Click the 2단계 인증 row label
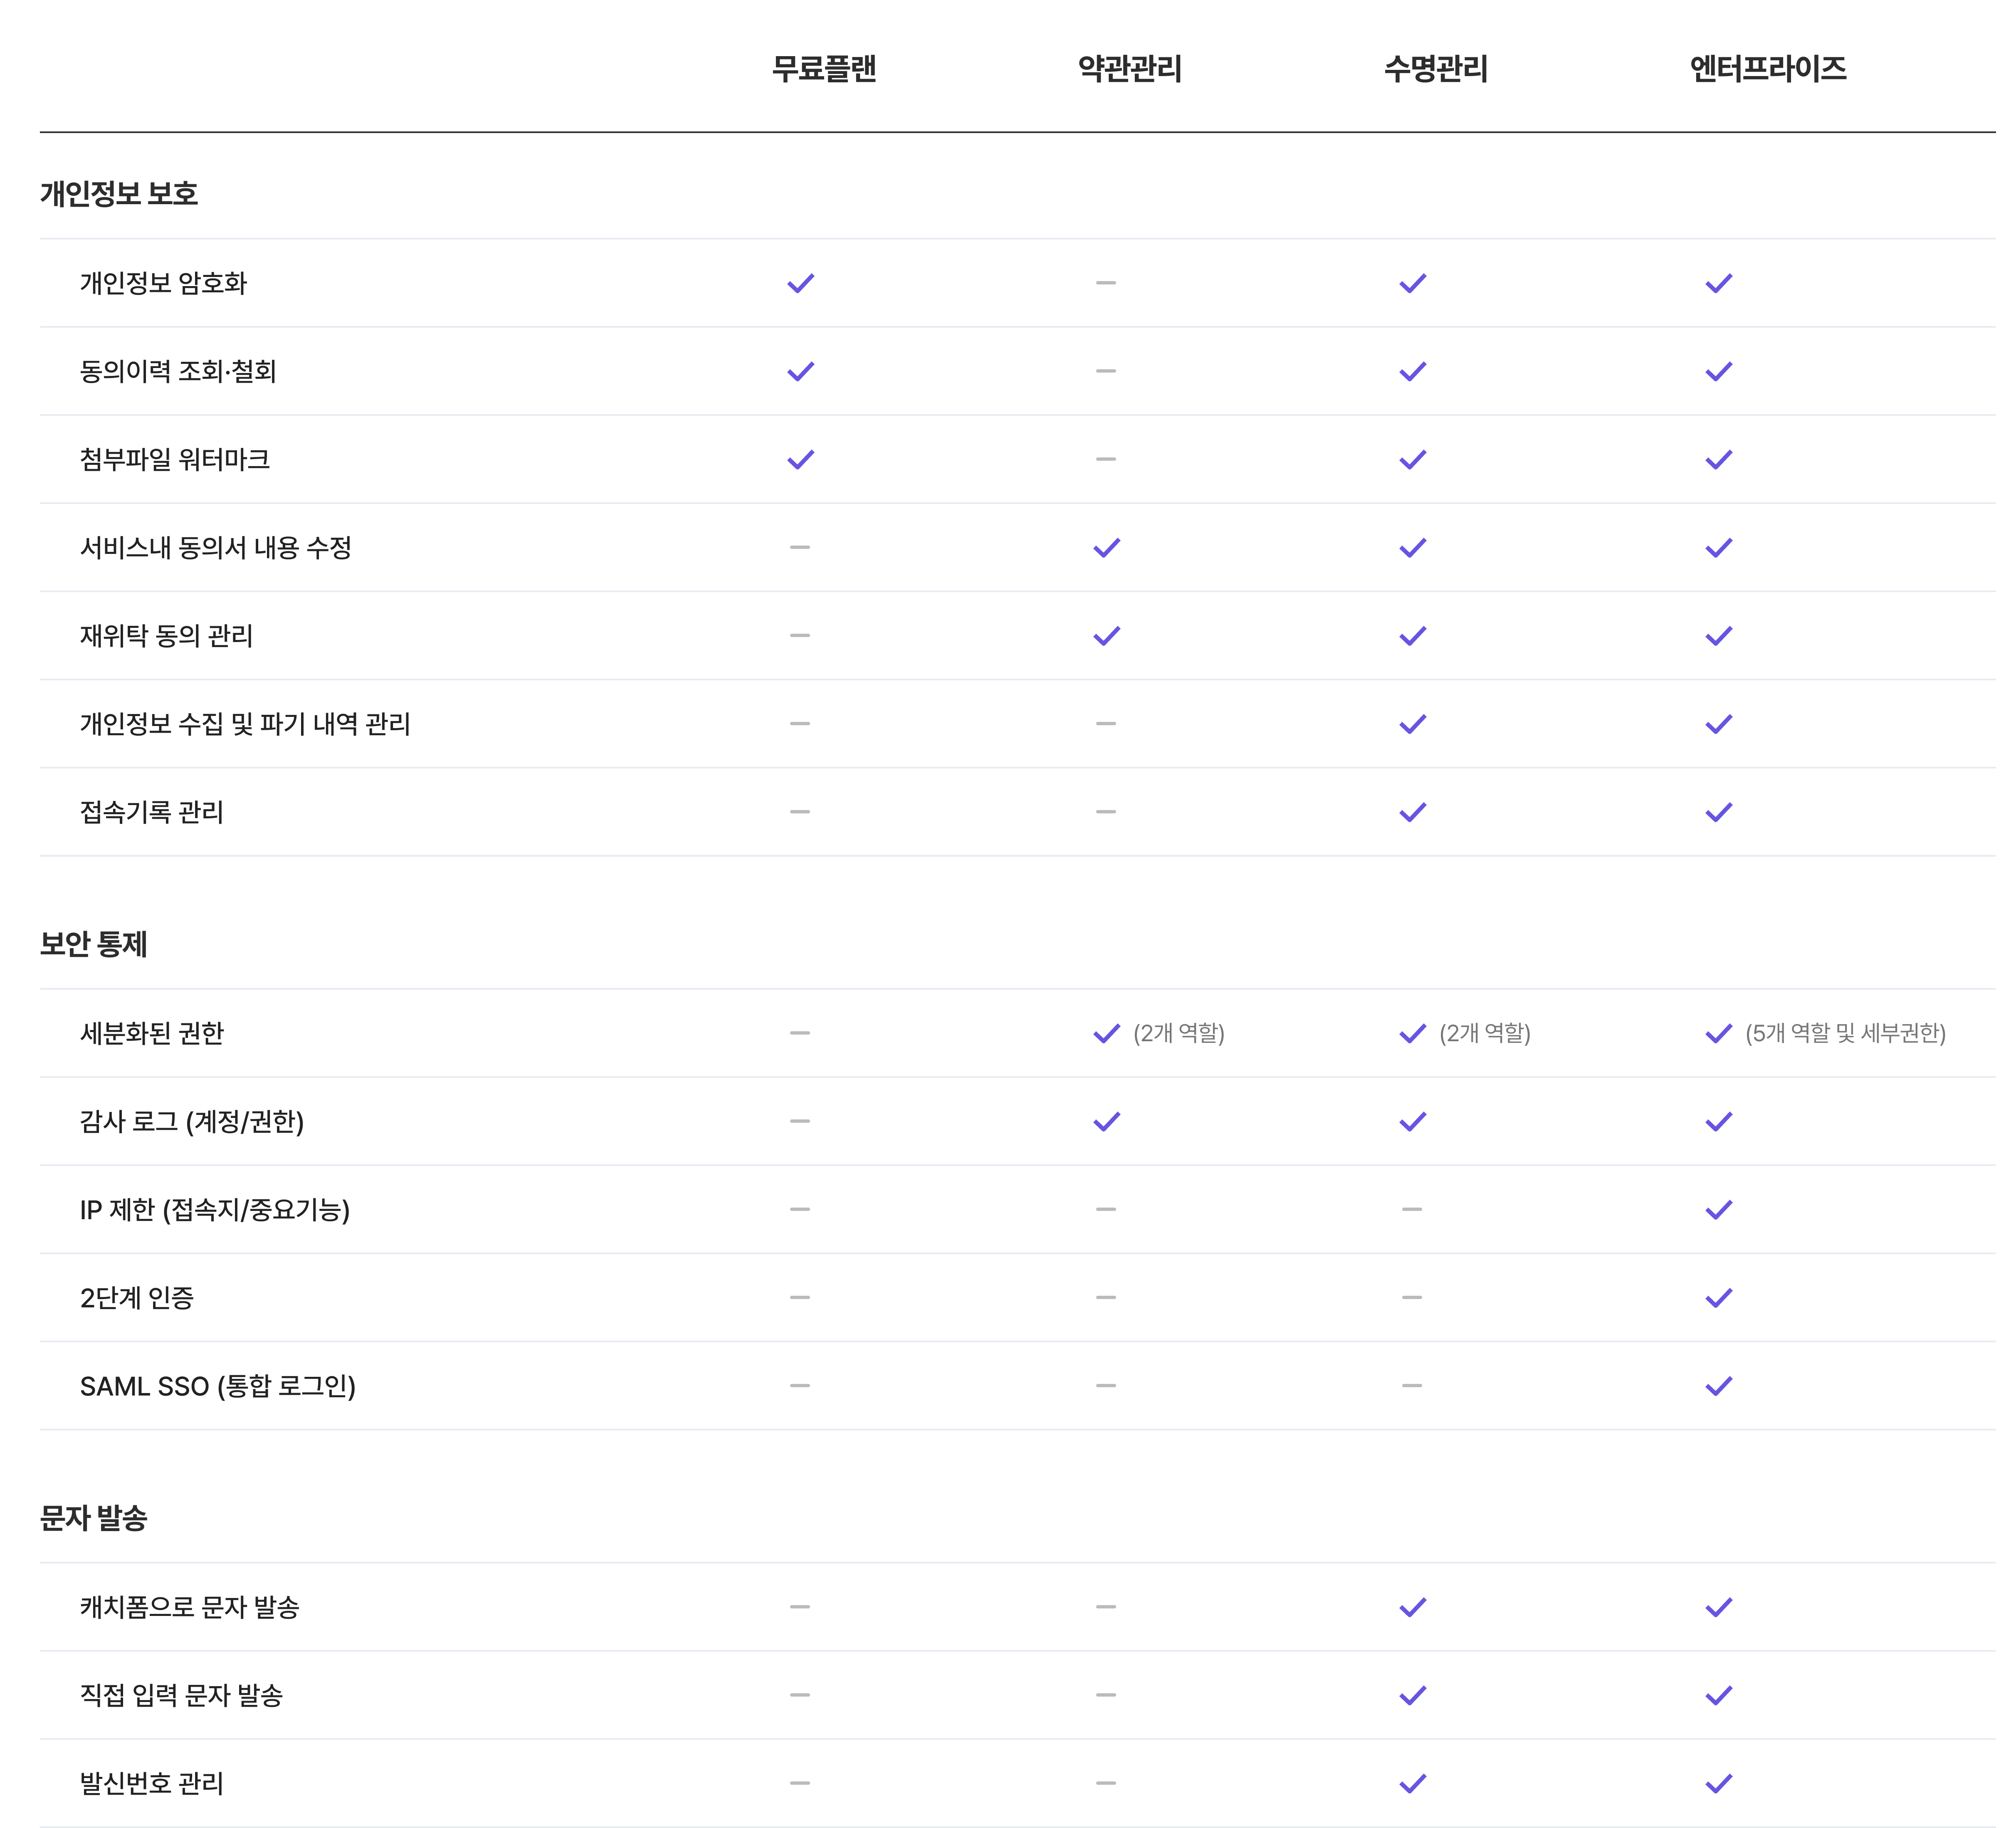 (137, 1297)
